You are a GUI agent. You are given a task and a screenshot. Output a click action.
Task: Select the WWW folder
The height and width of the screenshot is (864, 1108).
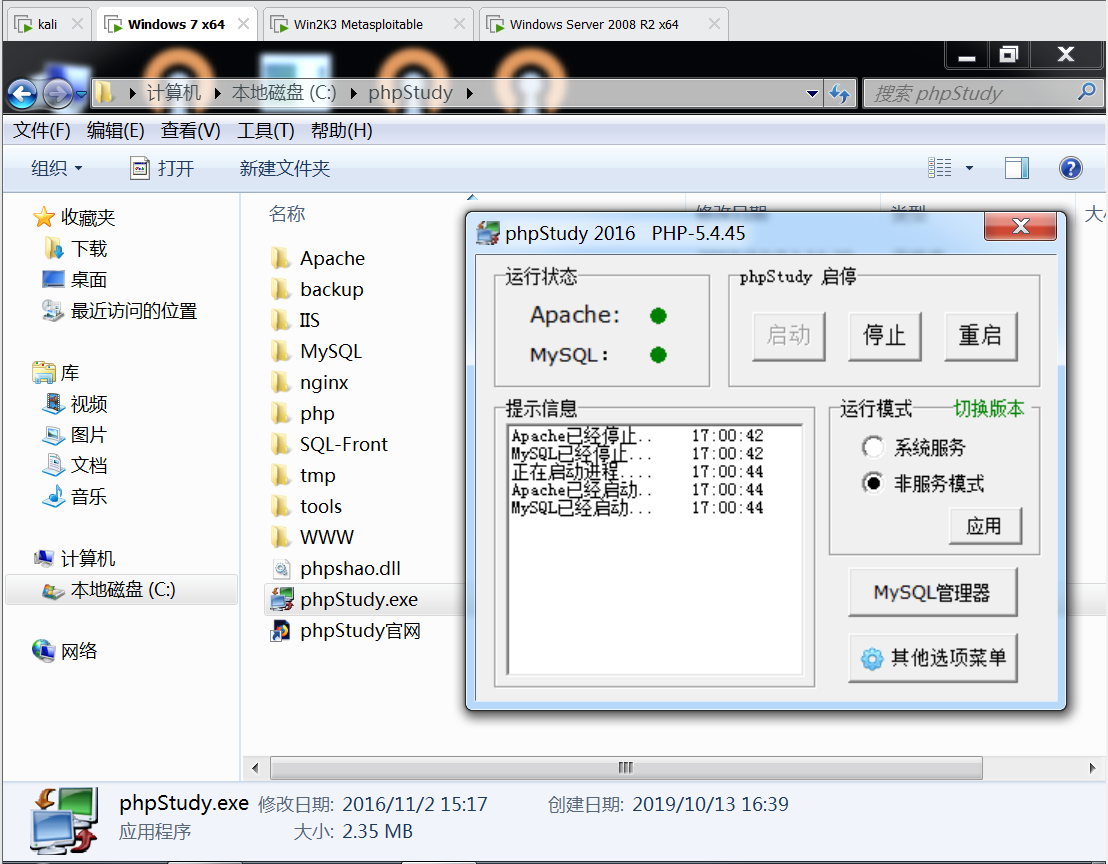click(312, 538)
